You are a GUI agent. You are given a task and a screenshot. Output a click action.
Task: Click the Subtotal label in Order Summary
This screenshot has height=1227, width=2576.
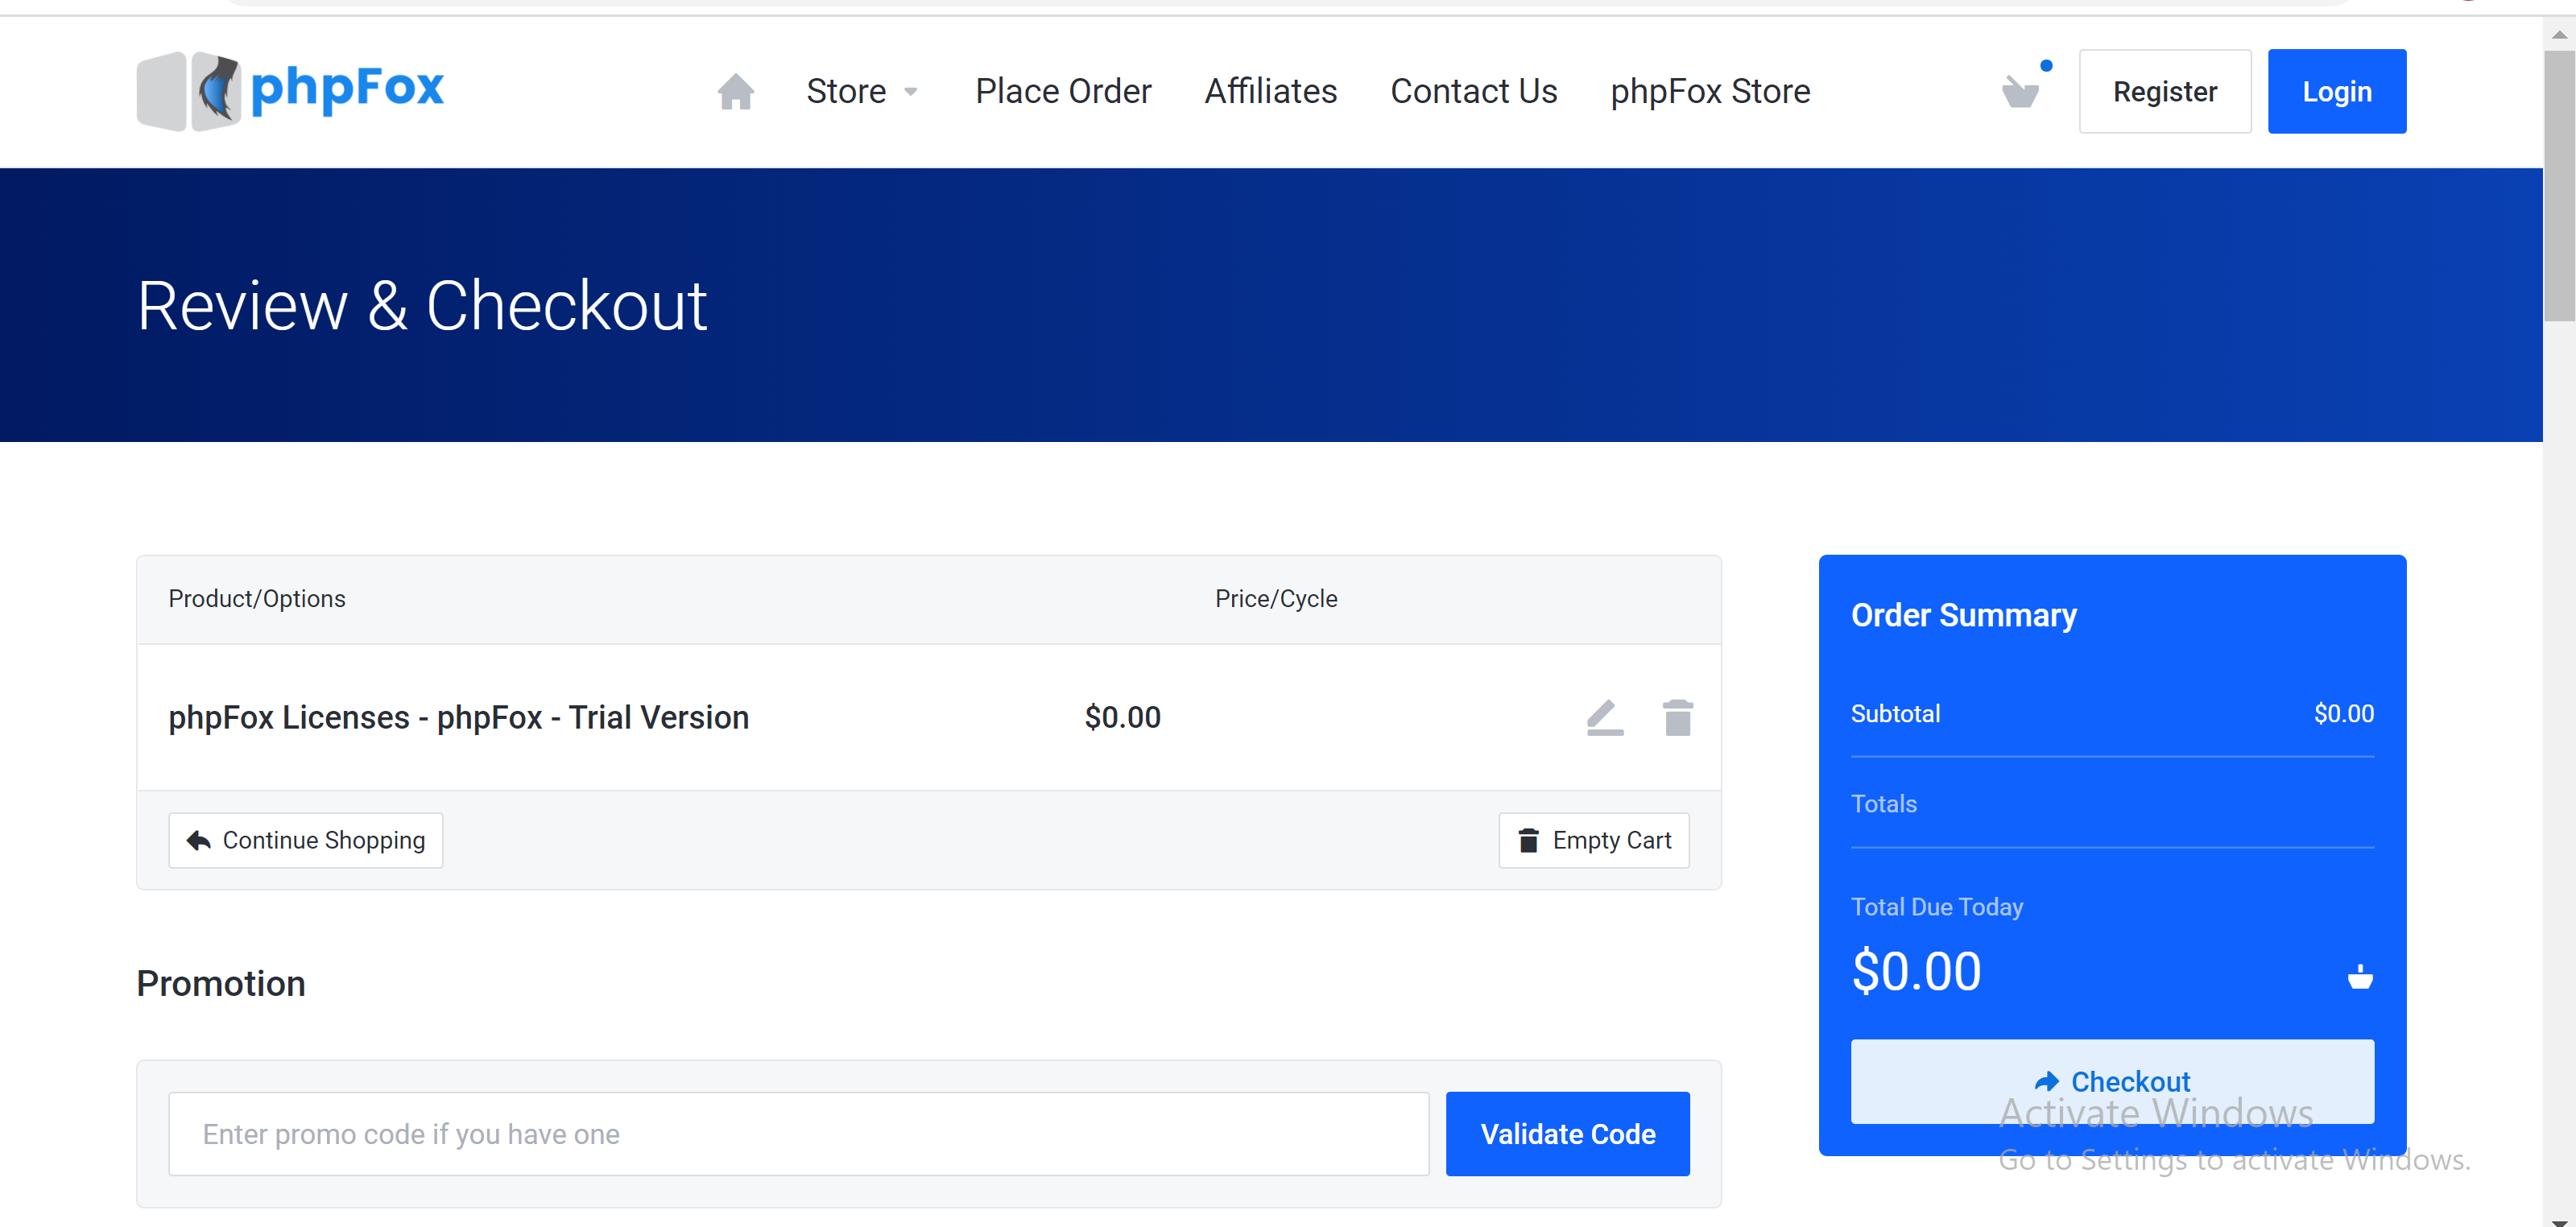tap(1895, 713)
